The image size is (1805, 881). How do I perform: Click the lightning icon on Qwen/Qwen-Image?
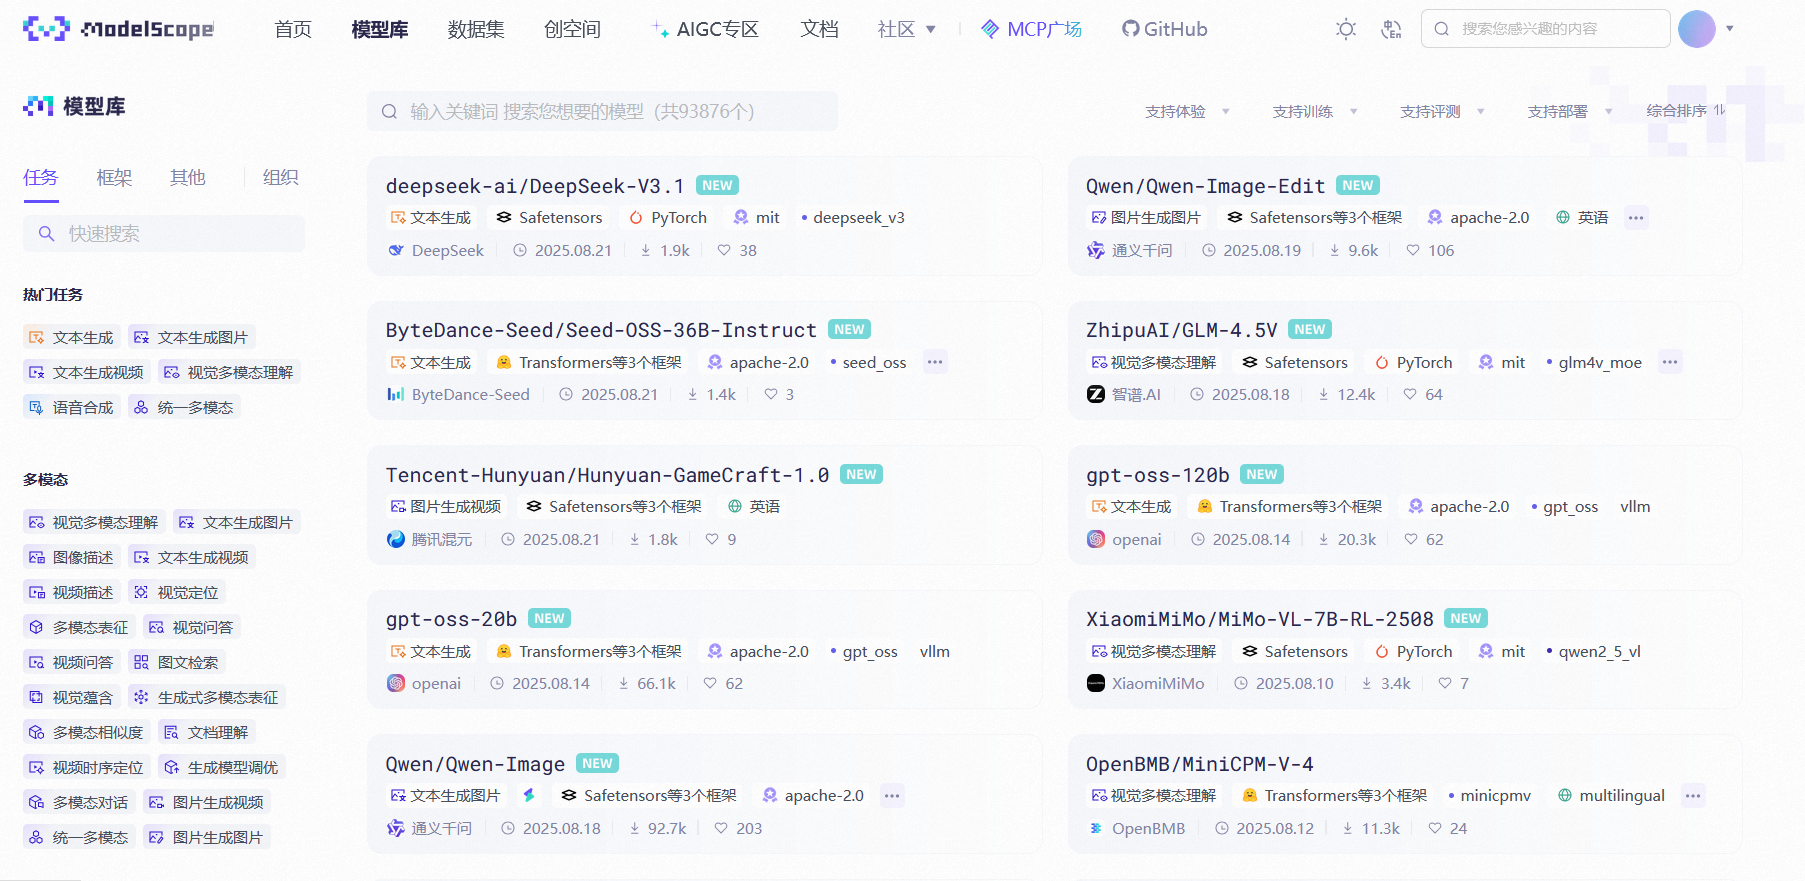tap(529, 795)
